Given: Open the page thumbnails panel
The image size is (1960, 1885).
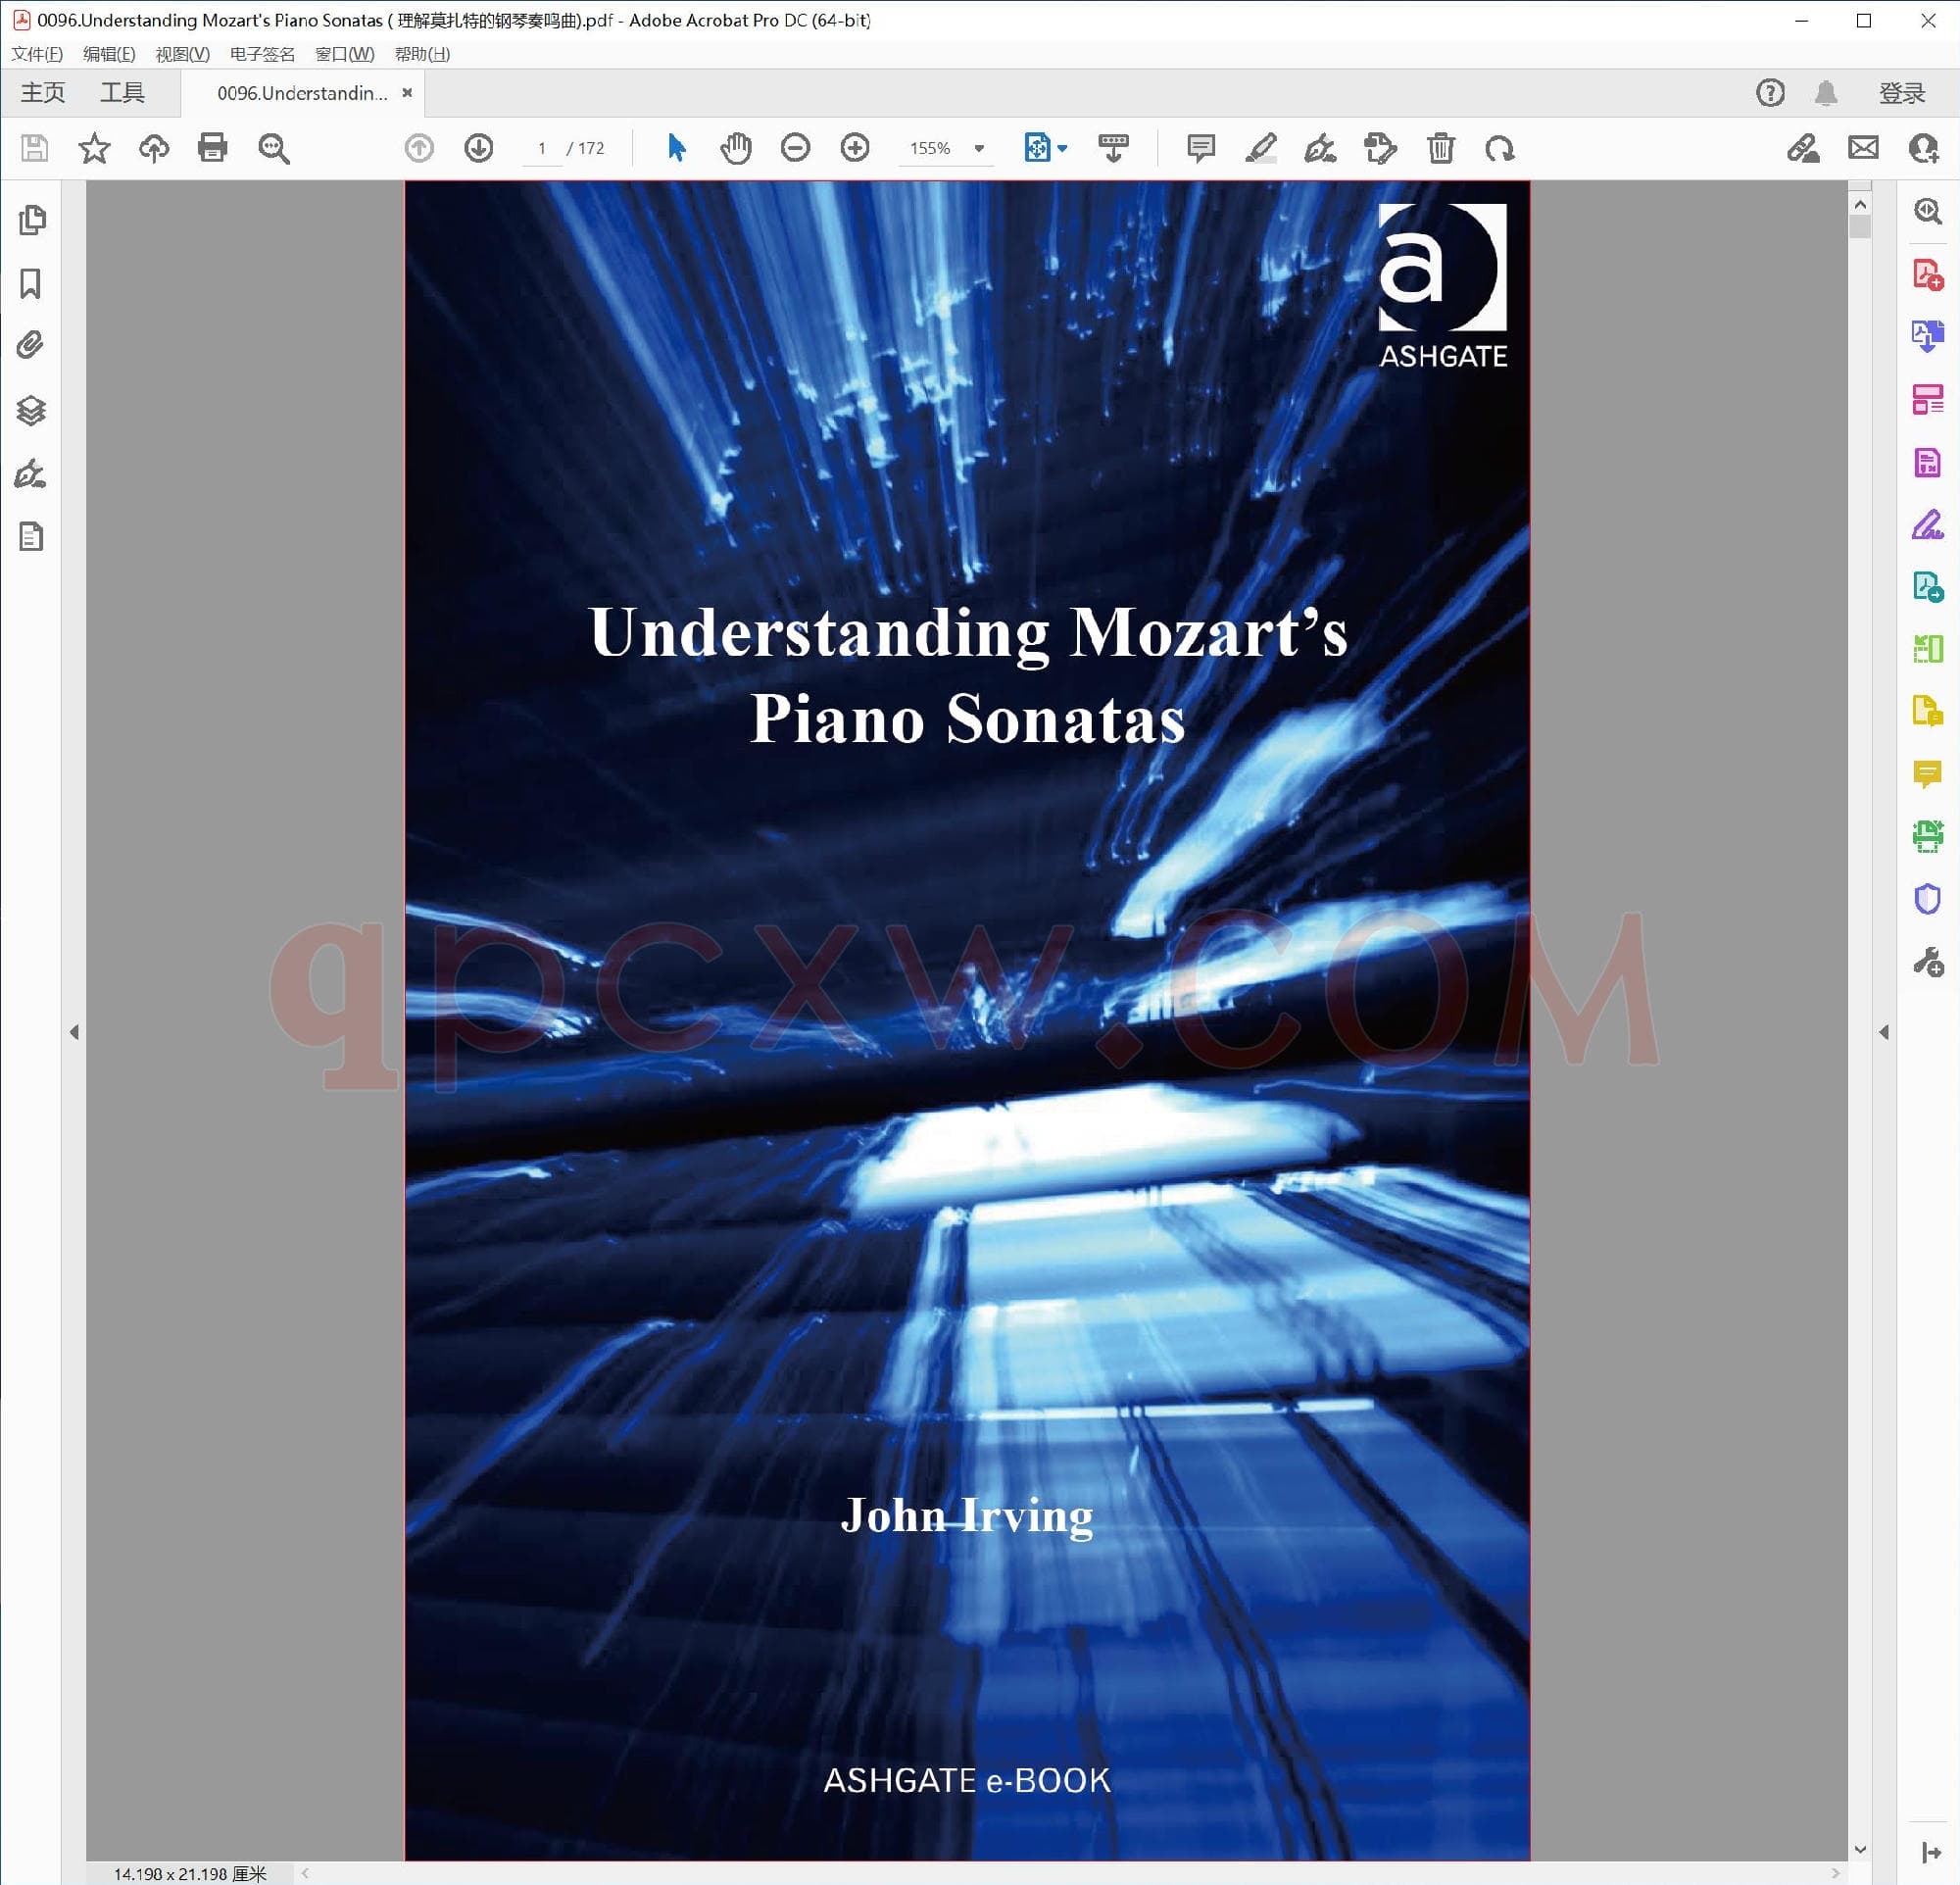Looking at the screenshot, I should (31, 220).
